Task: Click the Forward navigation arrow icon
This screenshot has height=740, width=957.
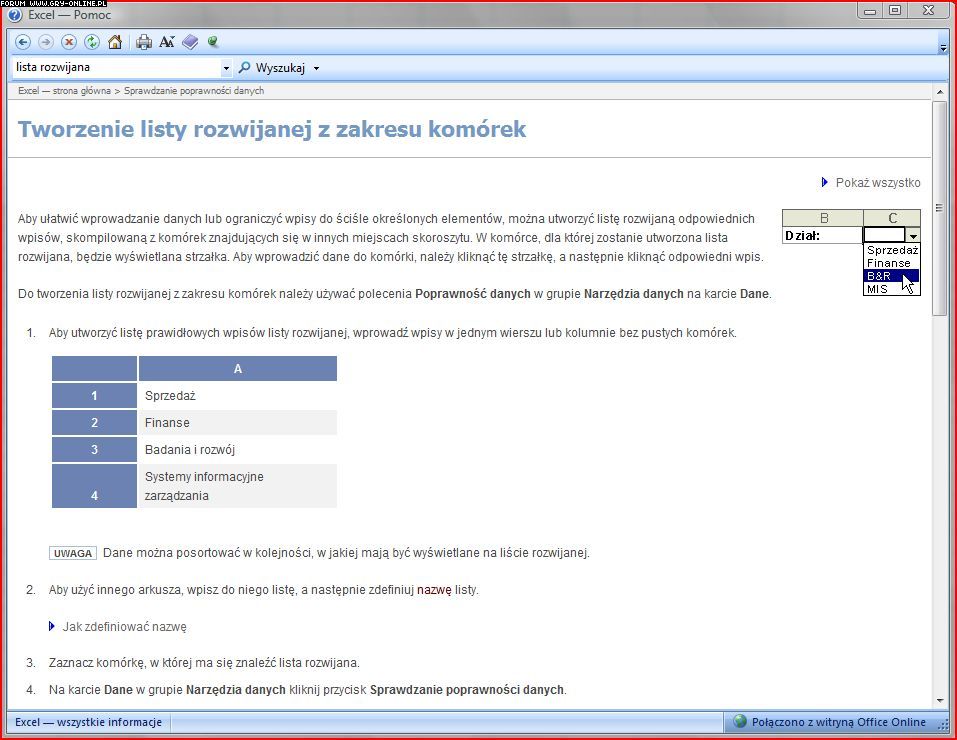Action: coord(46,42)
